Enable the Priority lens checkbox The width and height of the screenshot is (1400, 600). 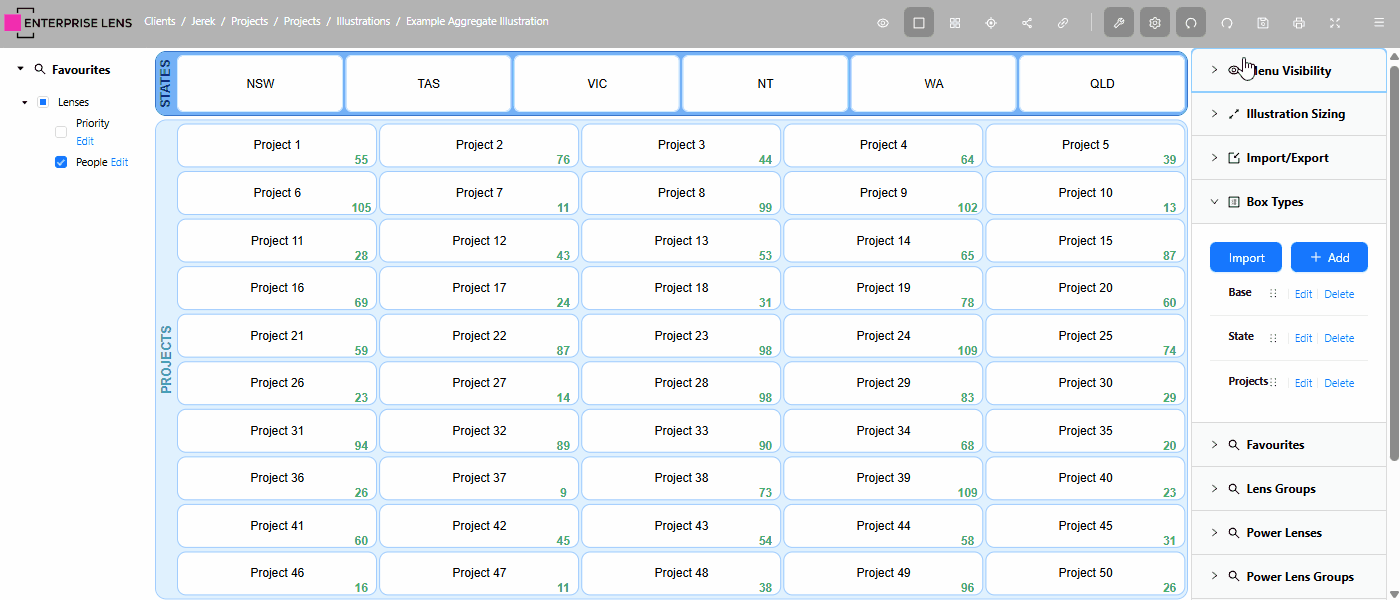(61, 132)
